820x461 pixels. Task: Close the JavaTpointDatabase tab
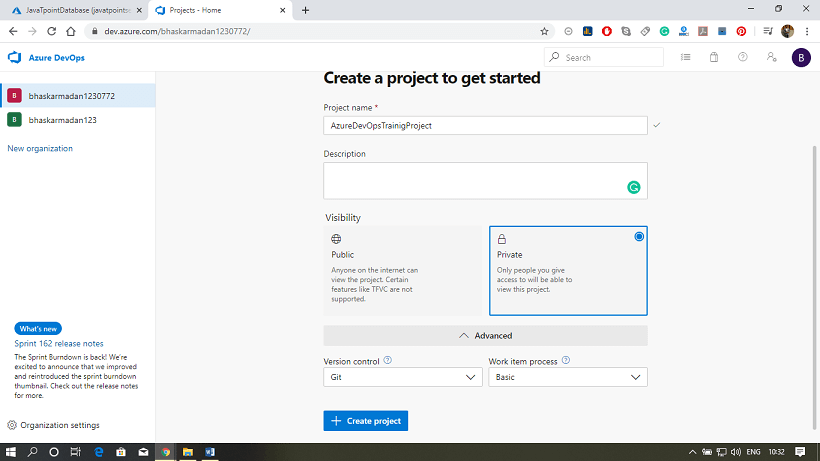point(139,10)
